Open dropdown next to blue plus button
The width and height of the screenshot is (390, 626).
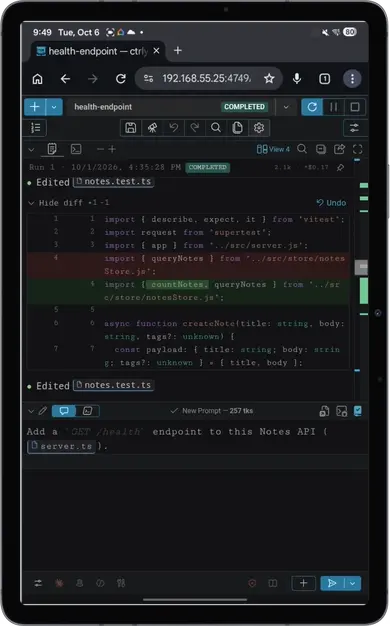pyautogui.click(x=54, y=107)
